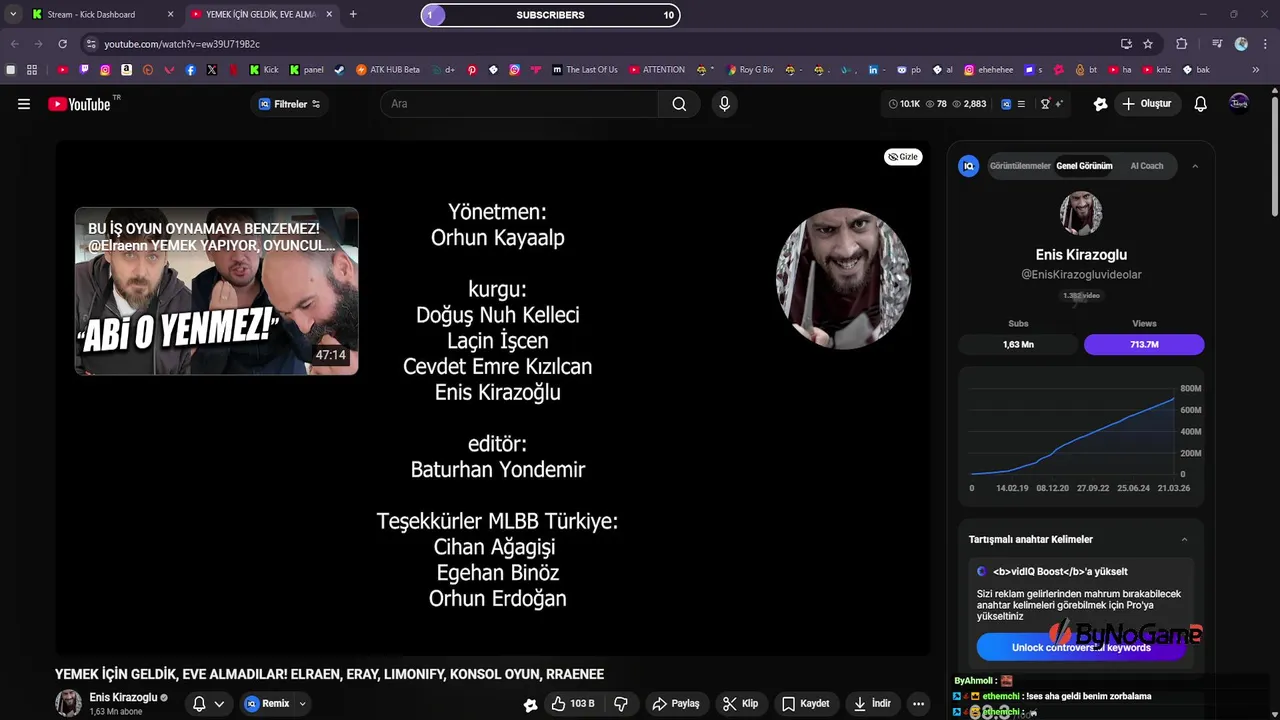Share the video with Paylaş

click(676, 704)
